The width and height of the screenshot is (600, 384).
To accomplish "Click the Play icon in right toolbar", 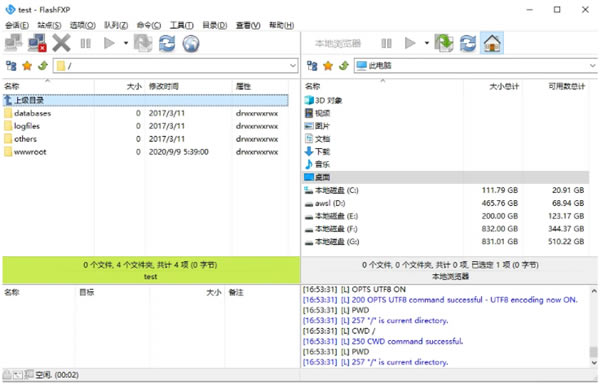I will [410, 43].
